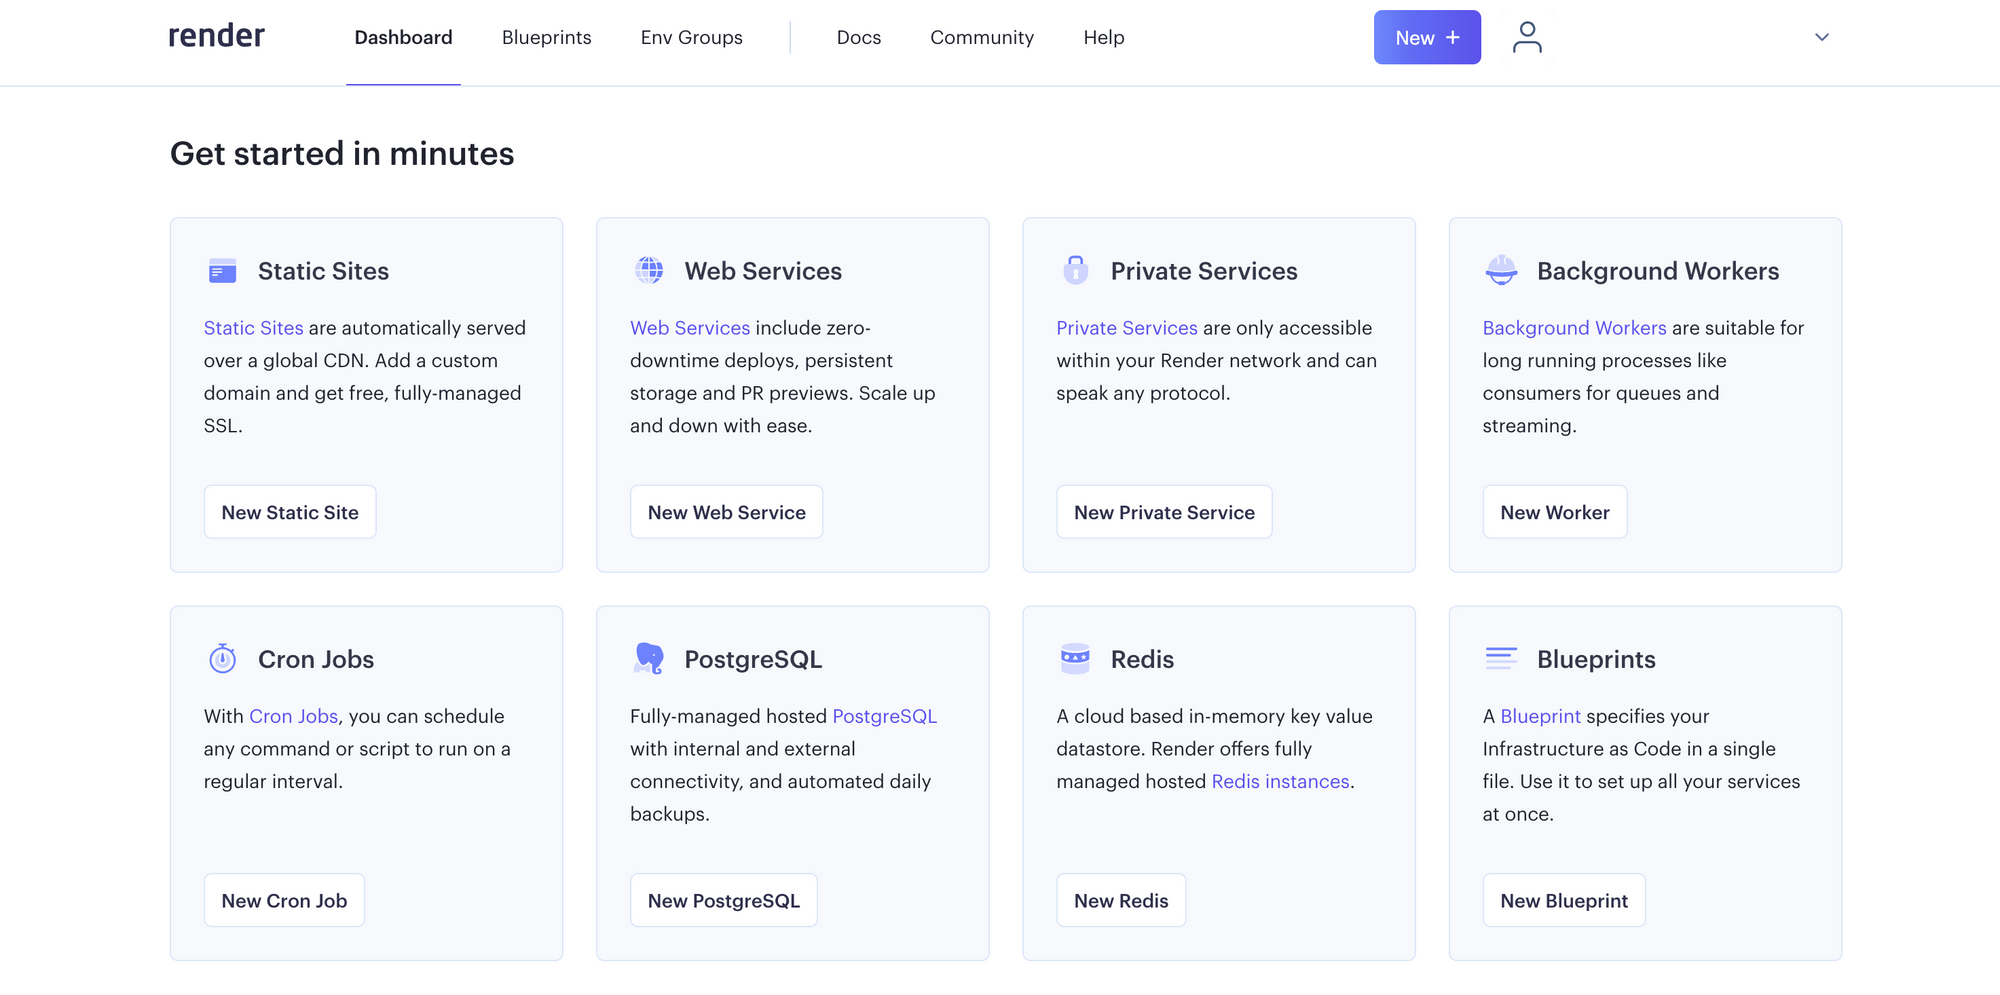Click the Blueprint hyperlink in the description
Image resolution: width=2000 pixels, height=995 pixels.
[1540, 716]
